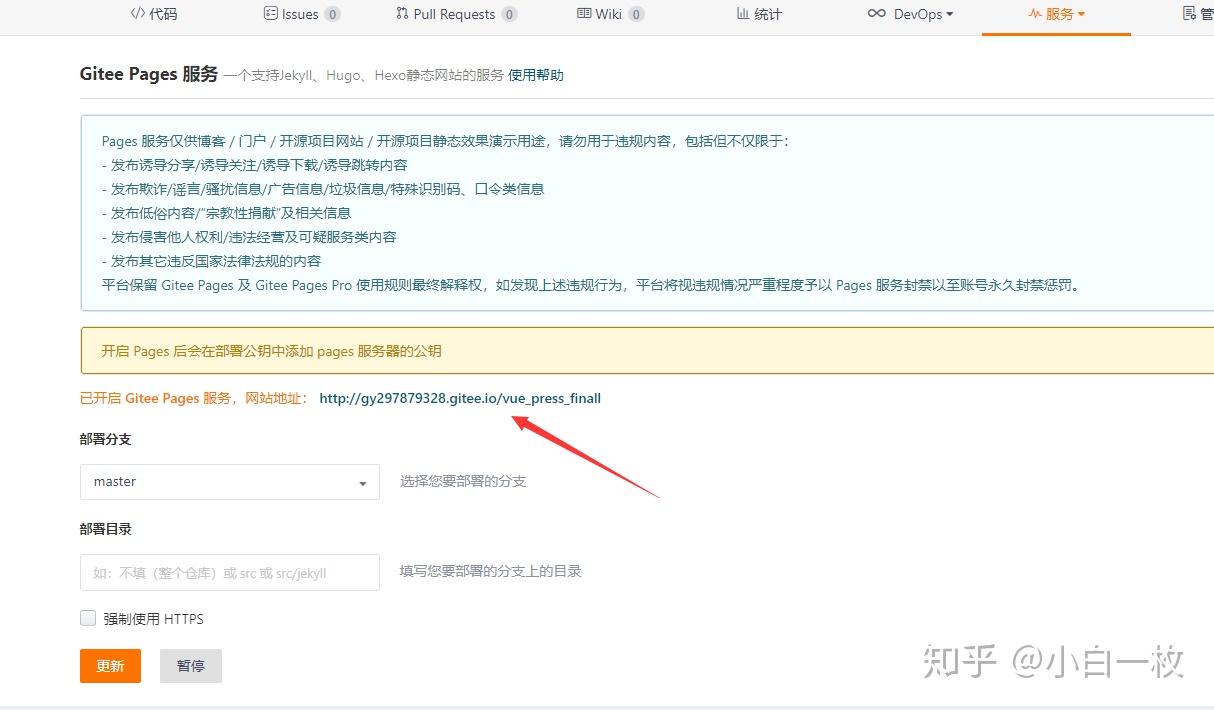Click the 服务 pulse waveform icon
Image resolution: width=1214 pixels, height=710 pixels.
pos(1033,14)
